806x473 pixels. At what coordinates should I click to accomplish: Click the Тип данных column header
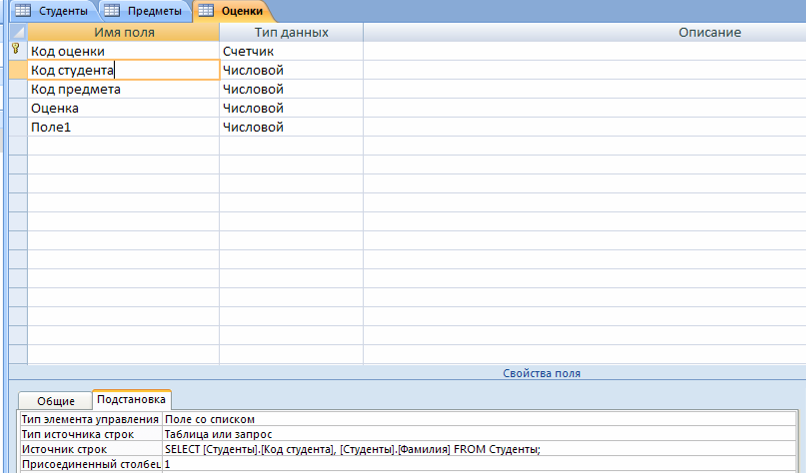click(x=291, y=32)
